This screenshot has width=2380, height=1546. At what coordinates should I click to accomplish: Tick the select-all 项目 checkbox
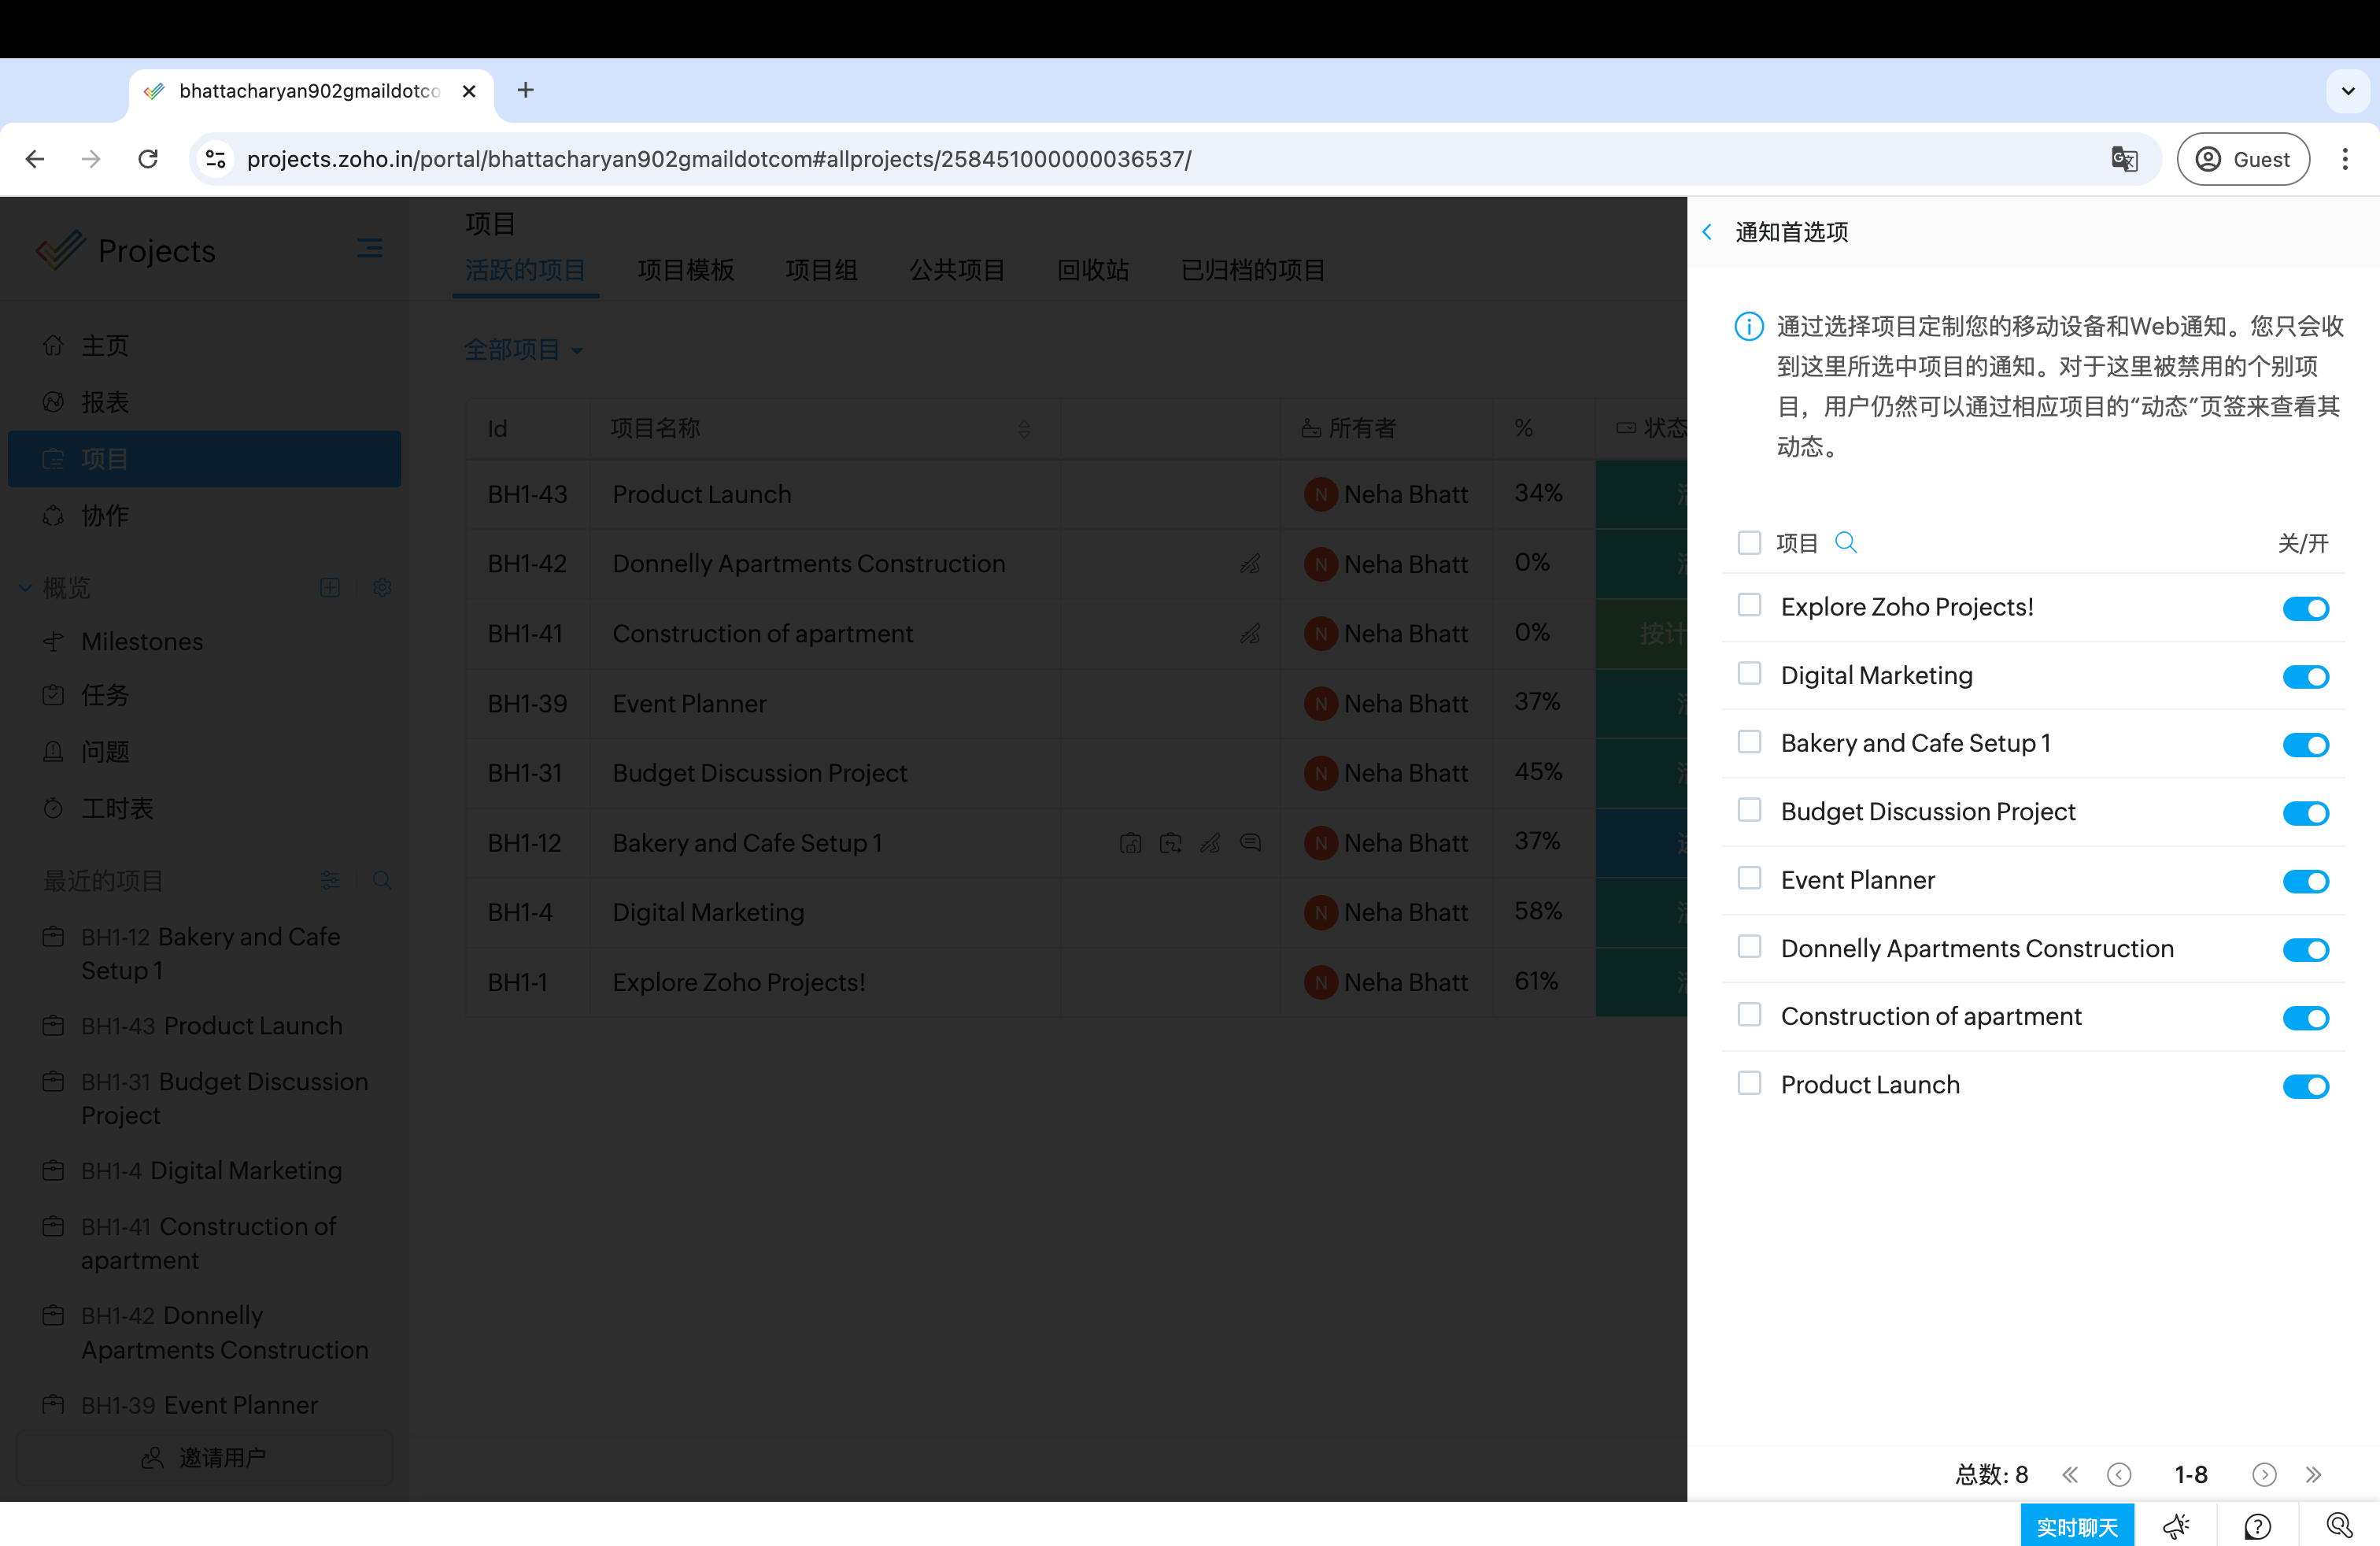point(1749,543)
